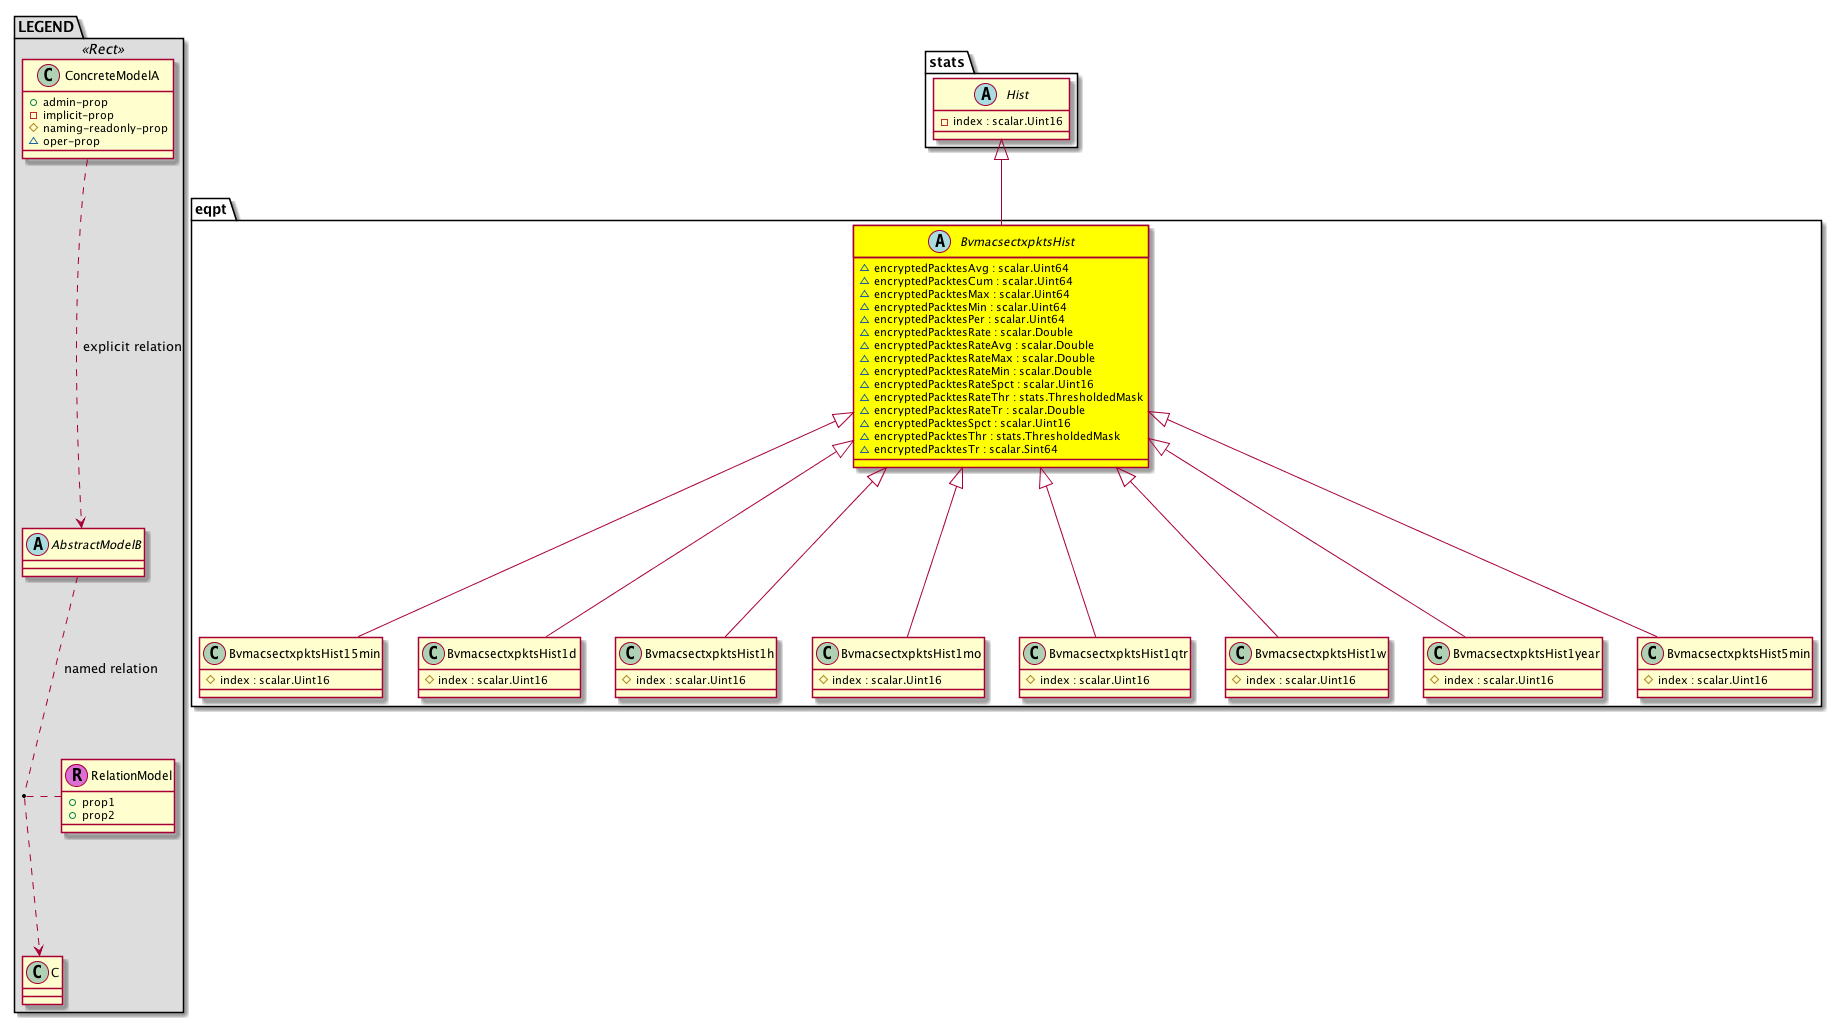The height and width of the screenshot is (1023, 1842).
Task: Click the BvmacsectxpktsHist1mo class name
Action: coord(910,654)
